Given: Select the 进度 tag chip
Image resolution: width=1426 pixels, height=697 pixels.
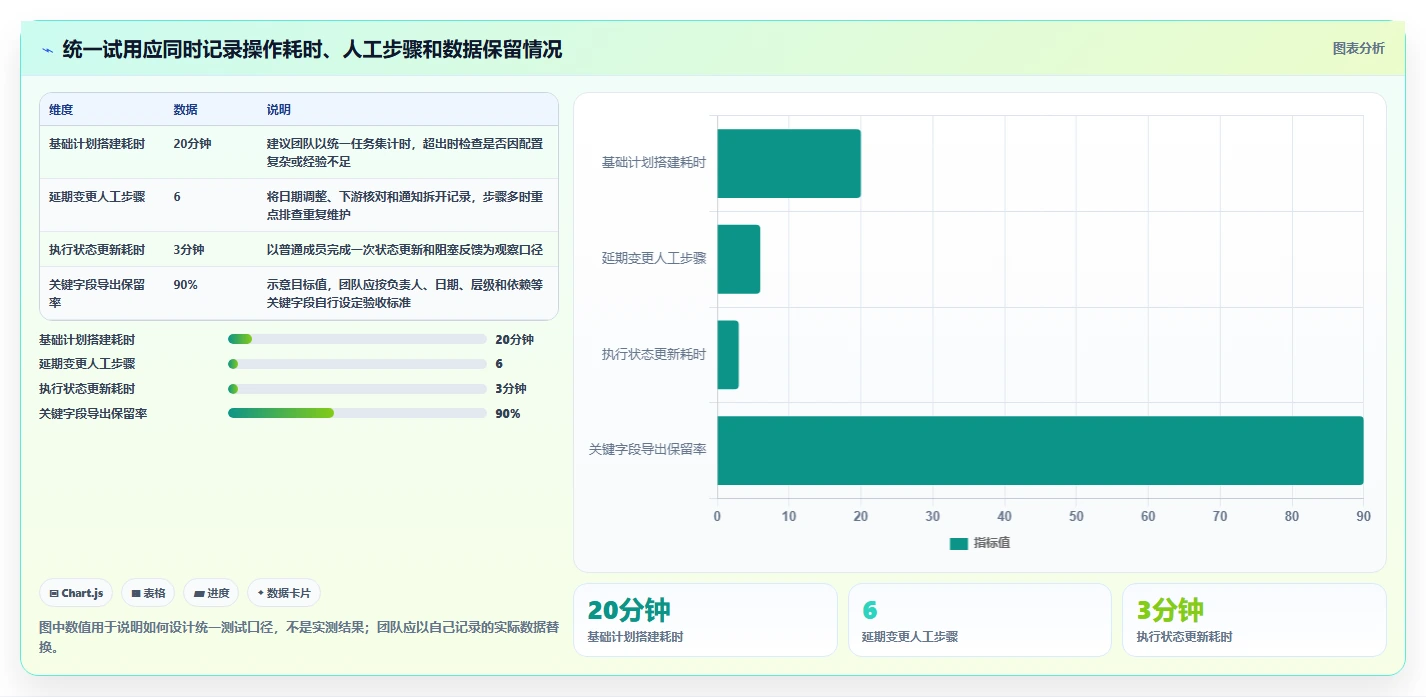Looking at the screenshot, I should pos(211,593).
